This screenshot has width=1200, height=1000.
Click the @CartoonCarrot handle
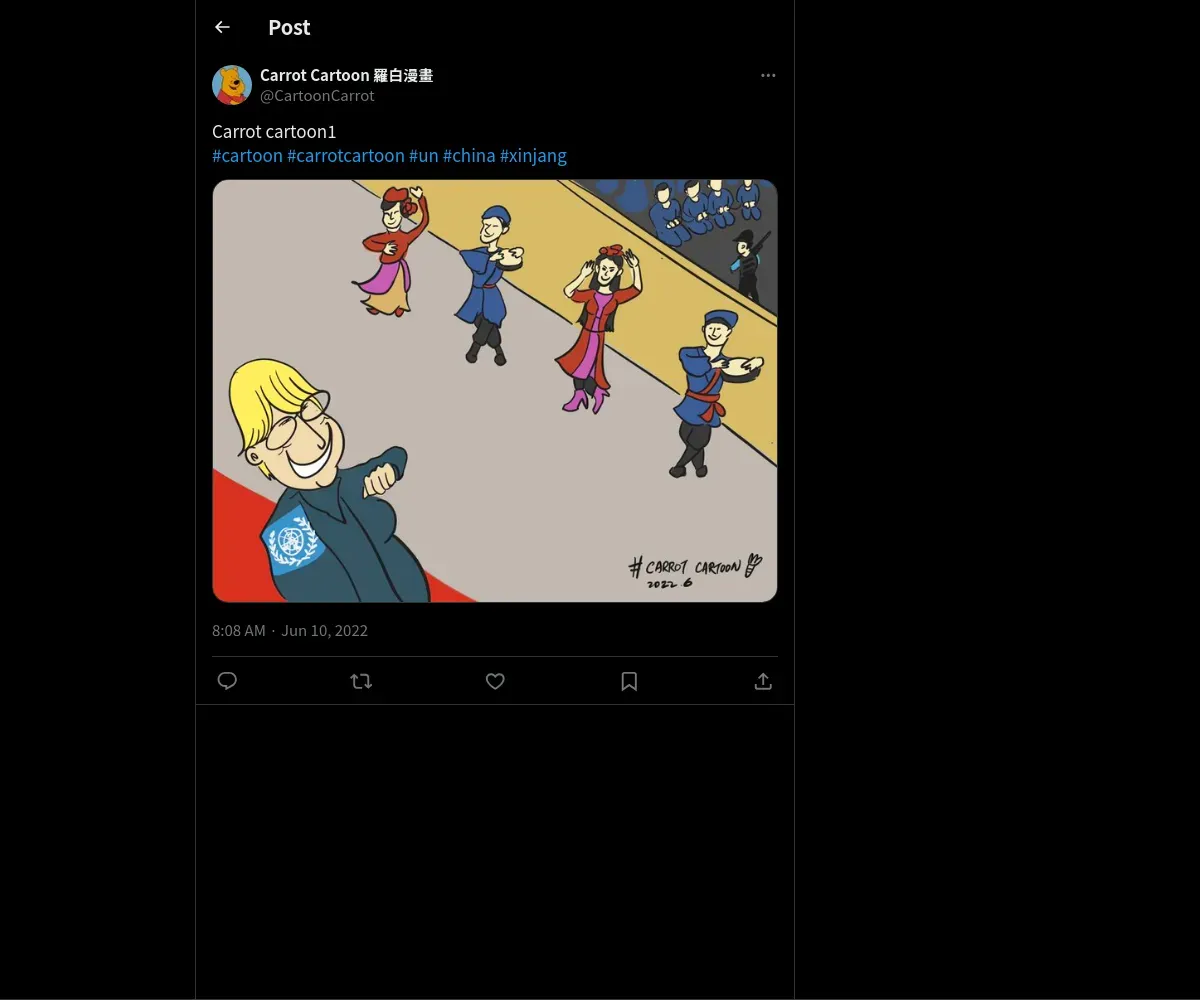click(x=317, y=96)
